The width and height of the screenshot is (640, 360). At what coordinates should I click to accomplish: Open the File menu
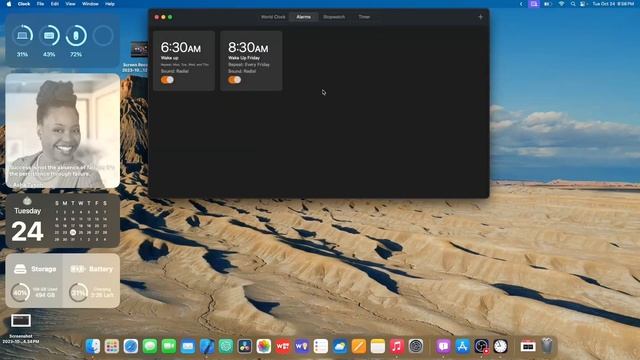pos(40,4)
